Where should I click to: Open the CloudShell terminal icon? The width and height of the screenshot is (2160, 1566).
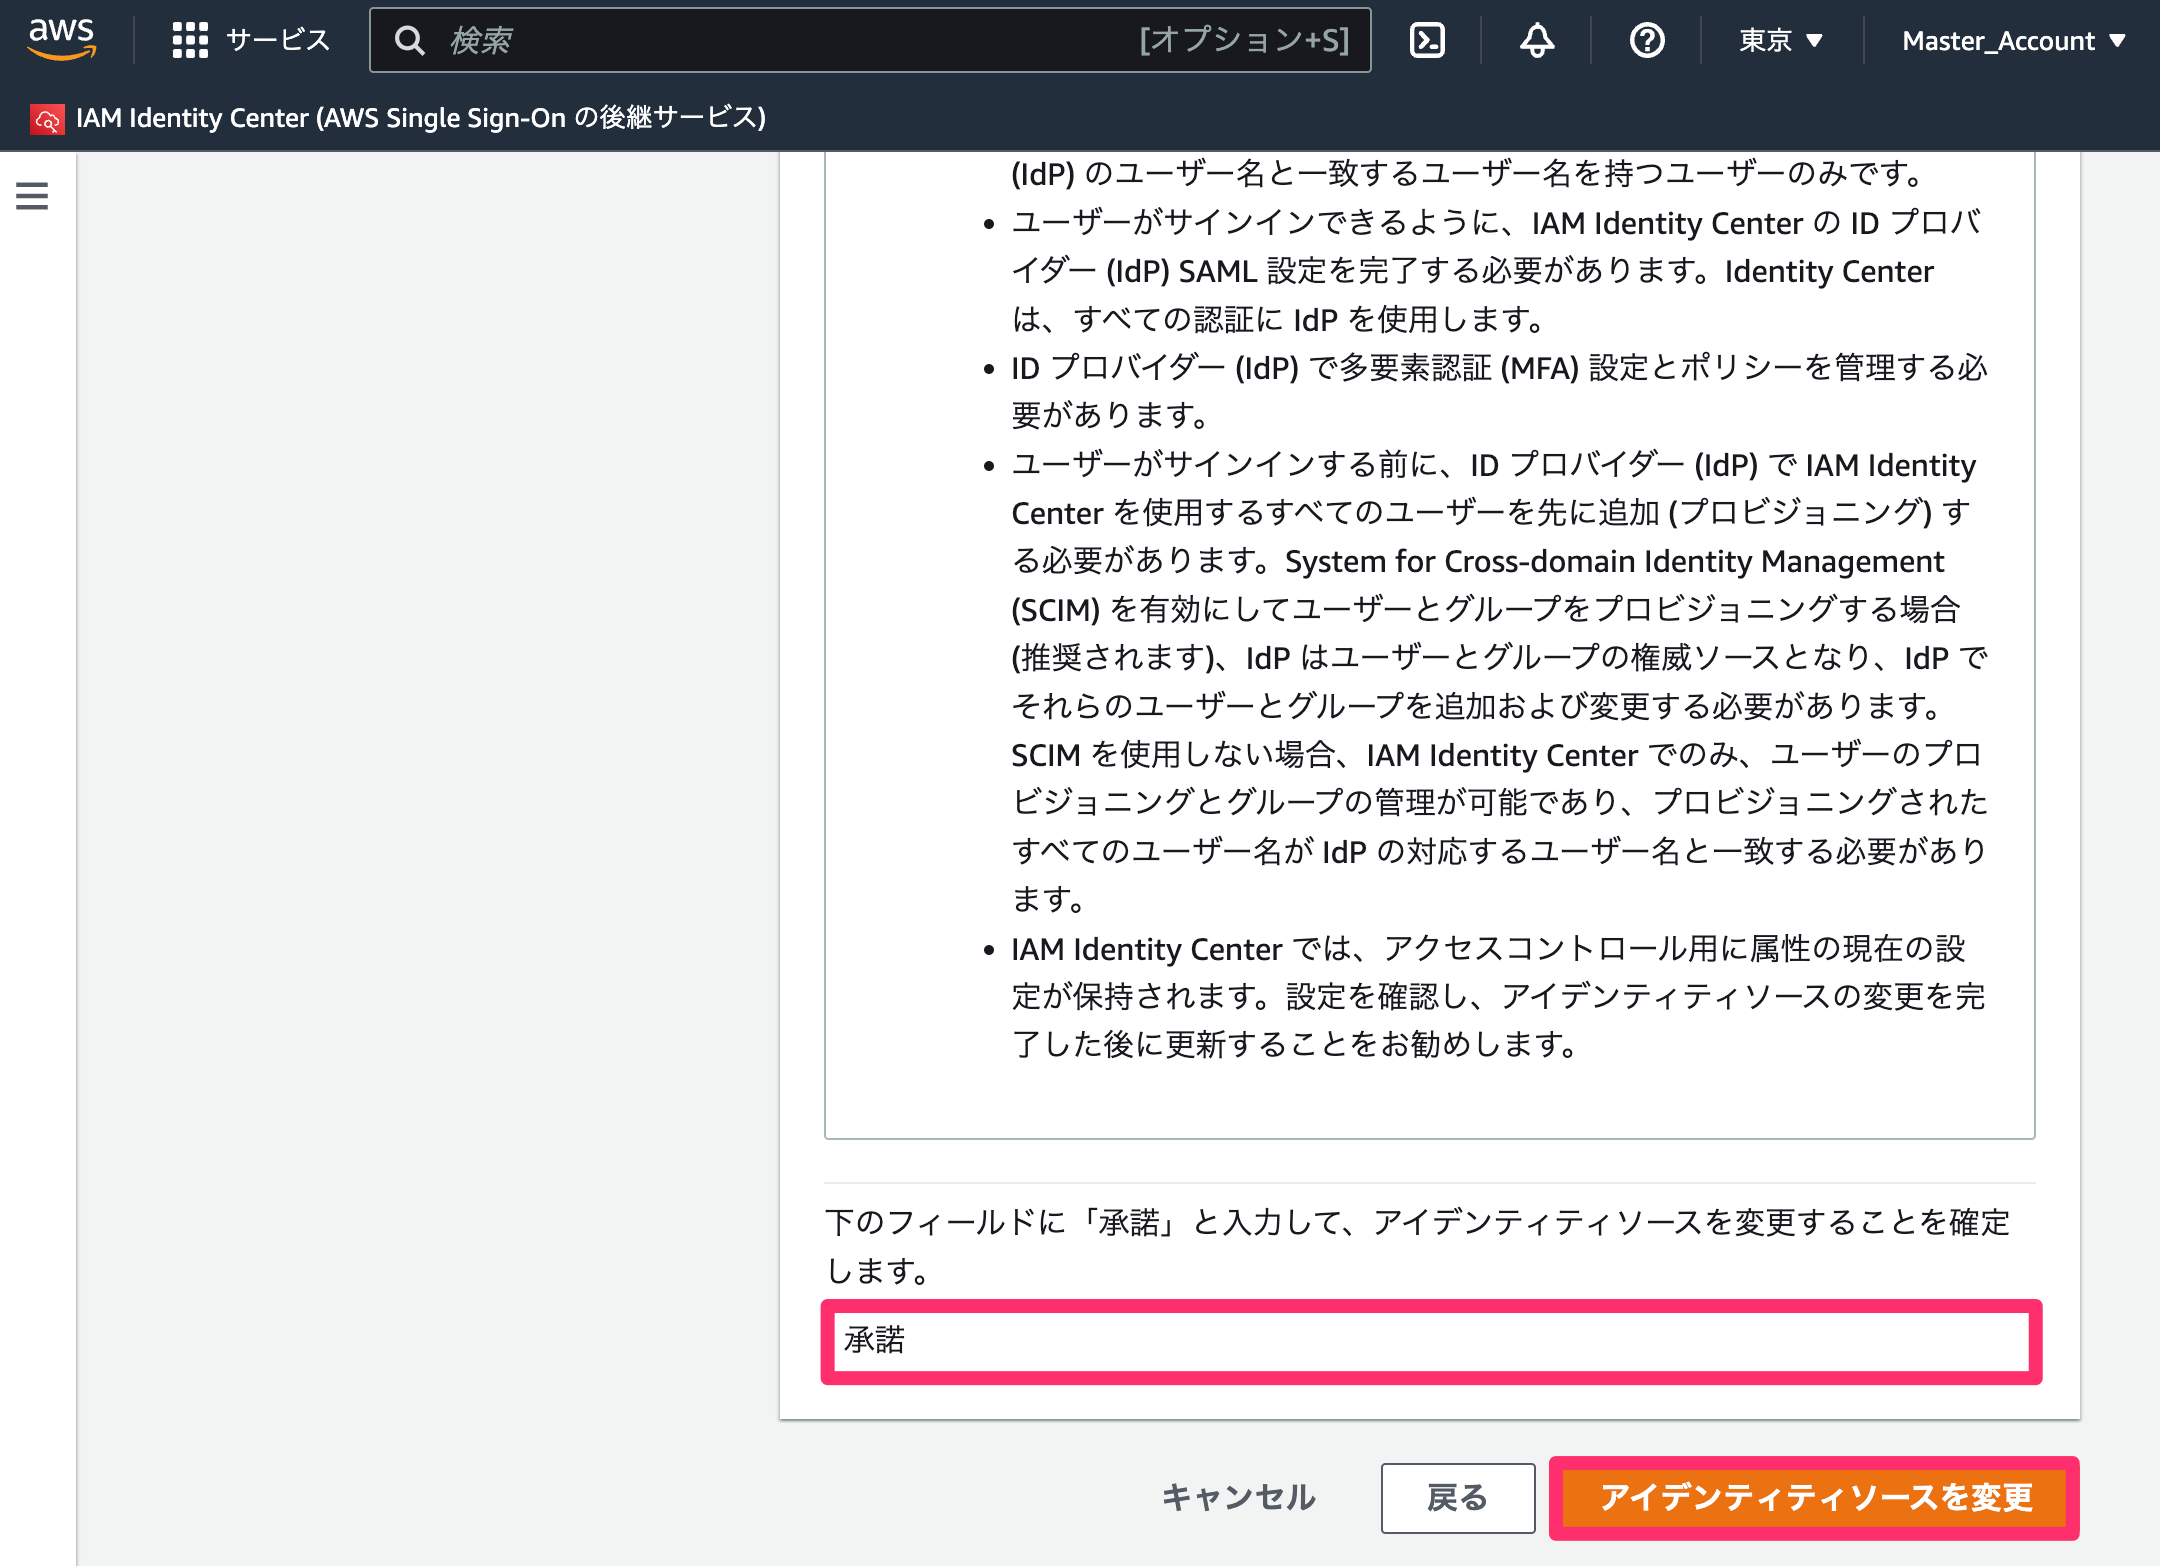[x=1427, y=40]
